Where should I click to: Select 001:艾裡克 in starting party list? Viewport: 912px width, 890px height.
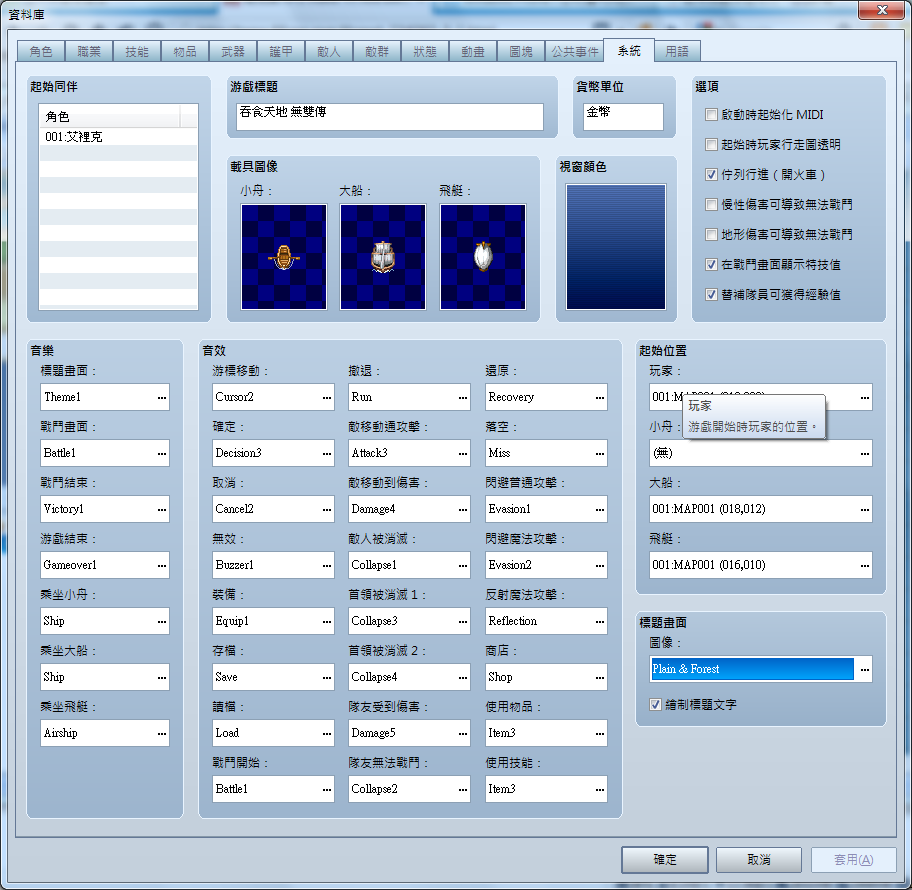pos(119,137)
